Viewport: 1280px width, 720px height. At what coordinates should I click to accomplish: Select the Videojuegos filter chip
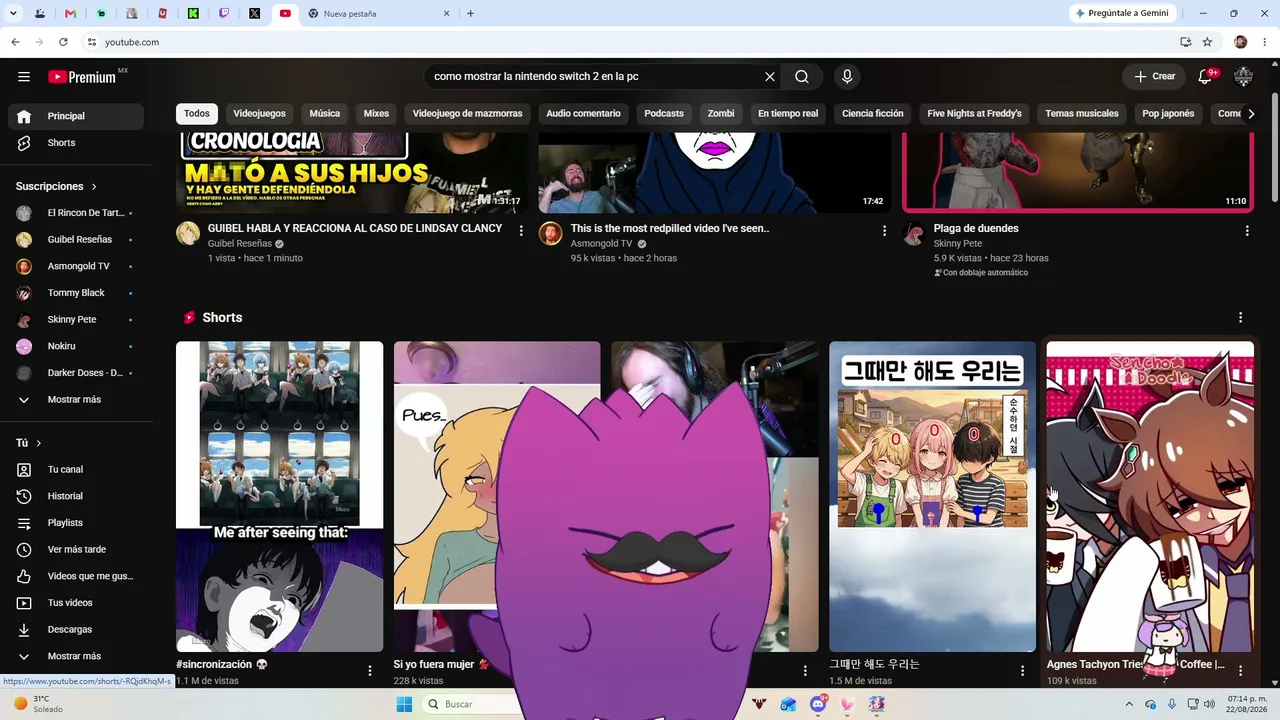259,114
